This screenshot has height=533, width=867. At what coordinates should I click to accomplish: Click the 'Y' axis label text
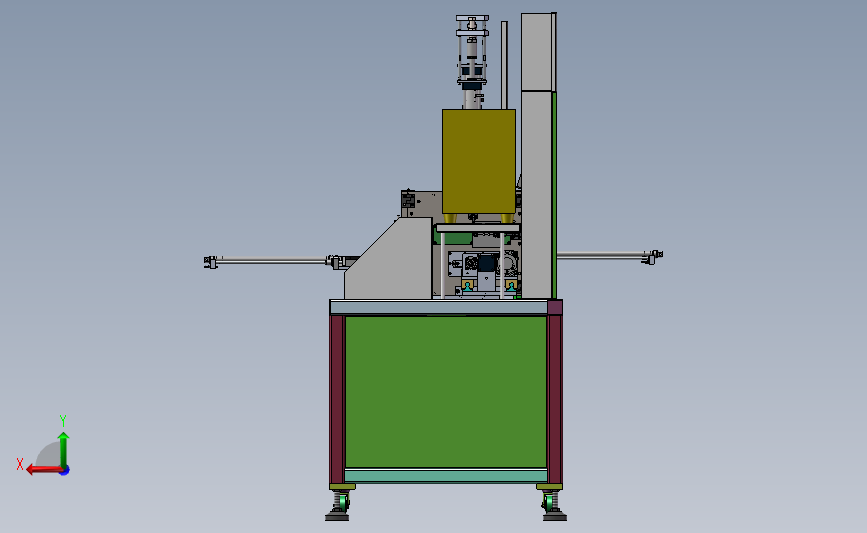click(63, 421)
